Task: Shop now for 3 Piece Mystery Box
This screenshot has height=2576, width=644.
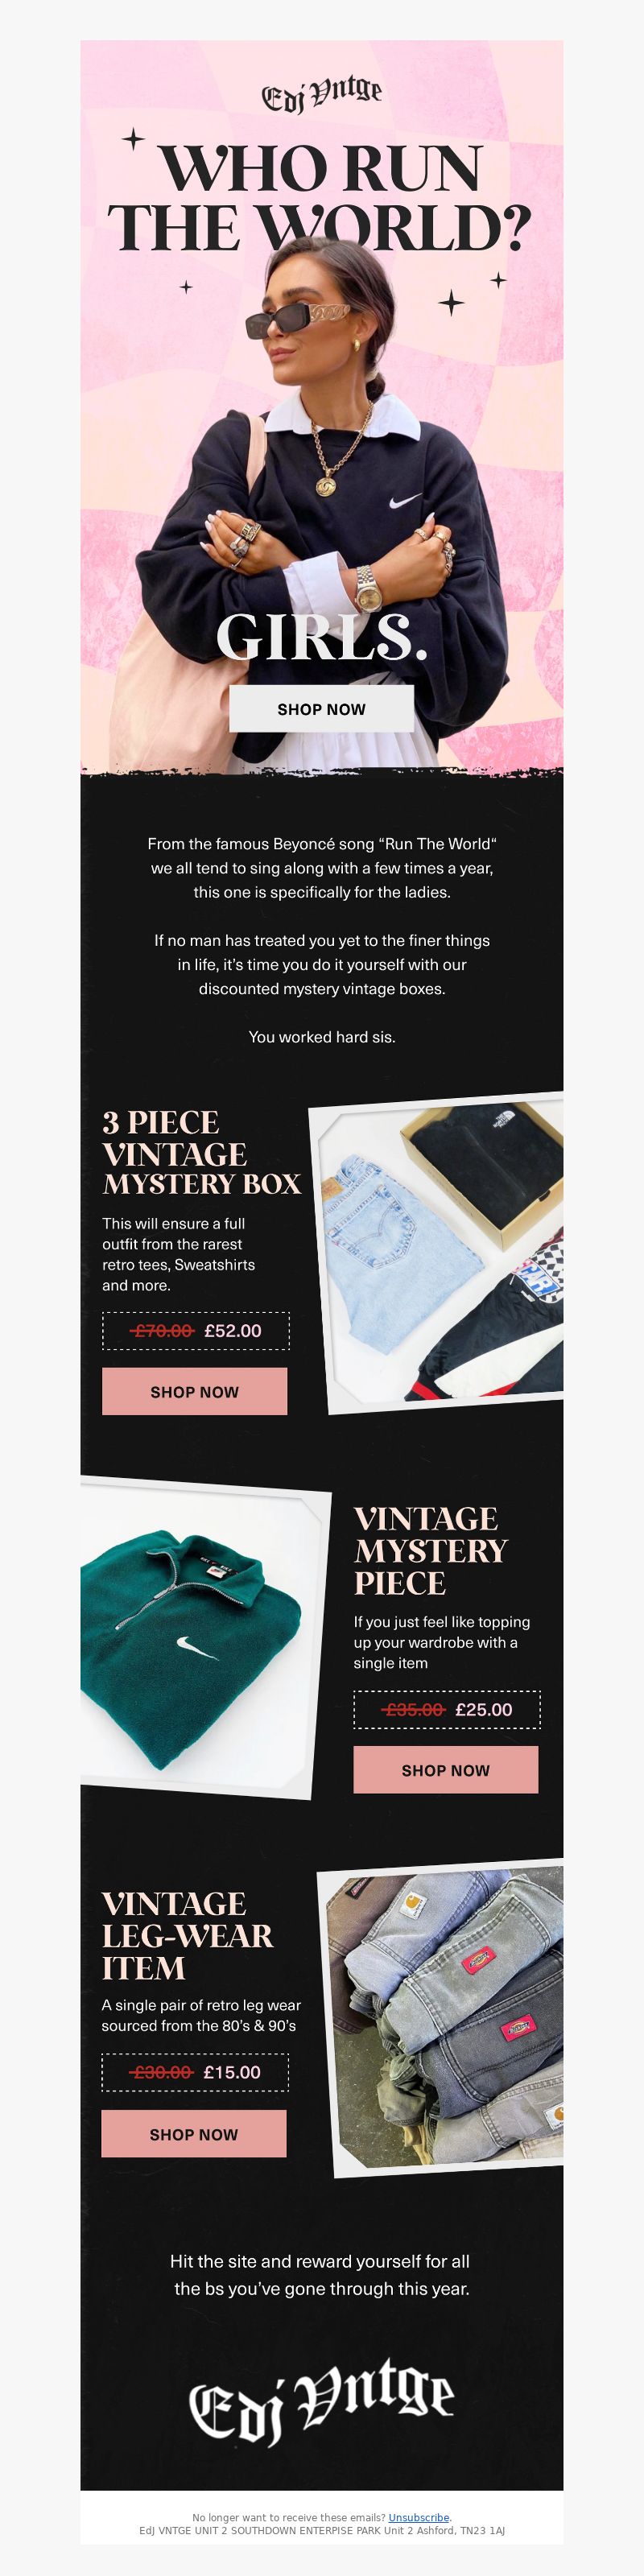Action: [x=194, y=1391]
